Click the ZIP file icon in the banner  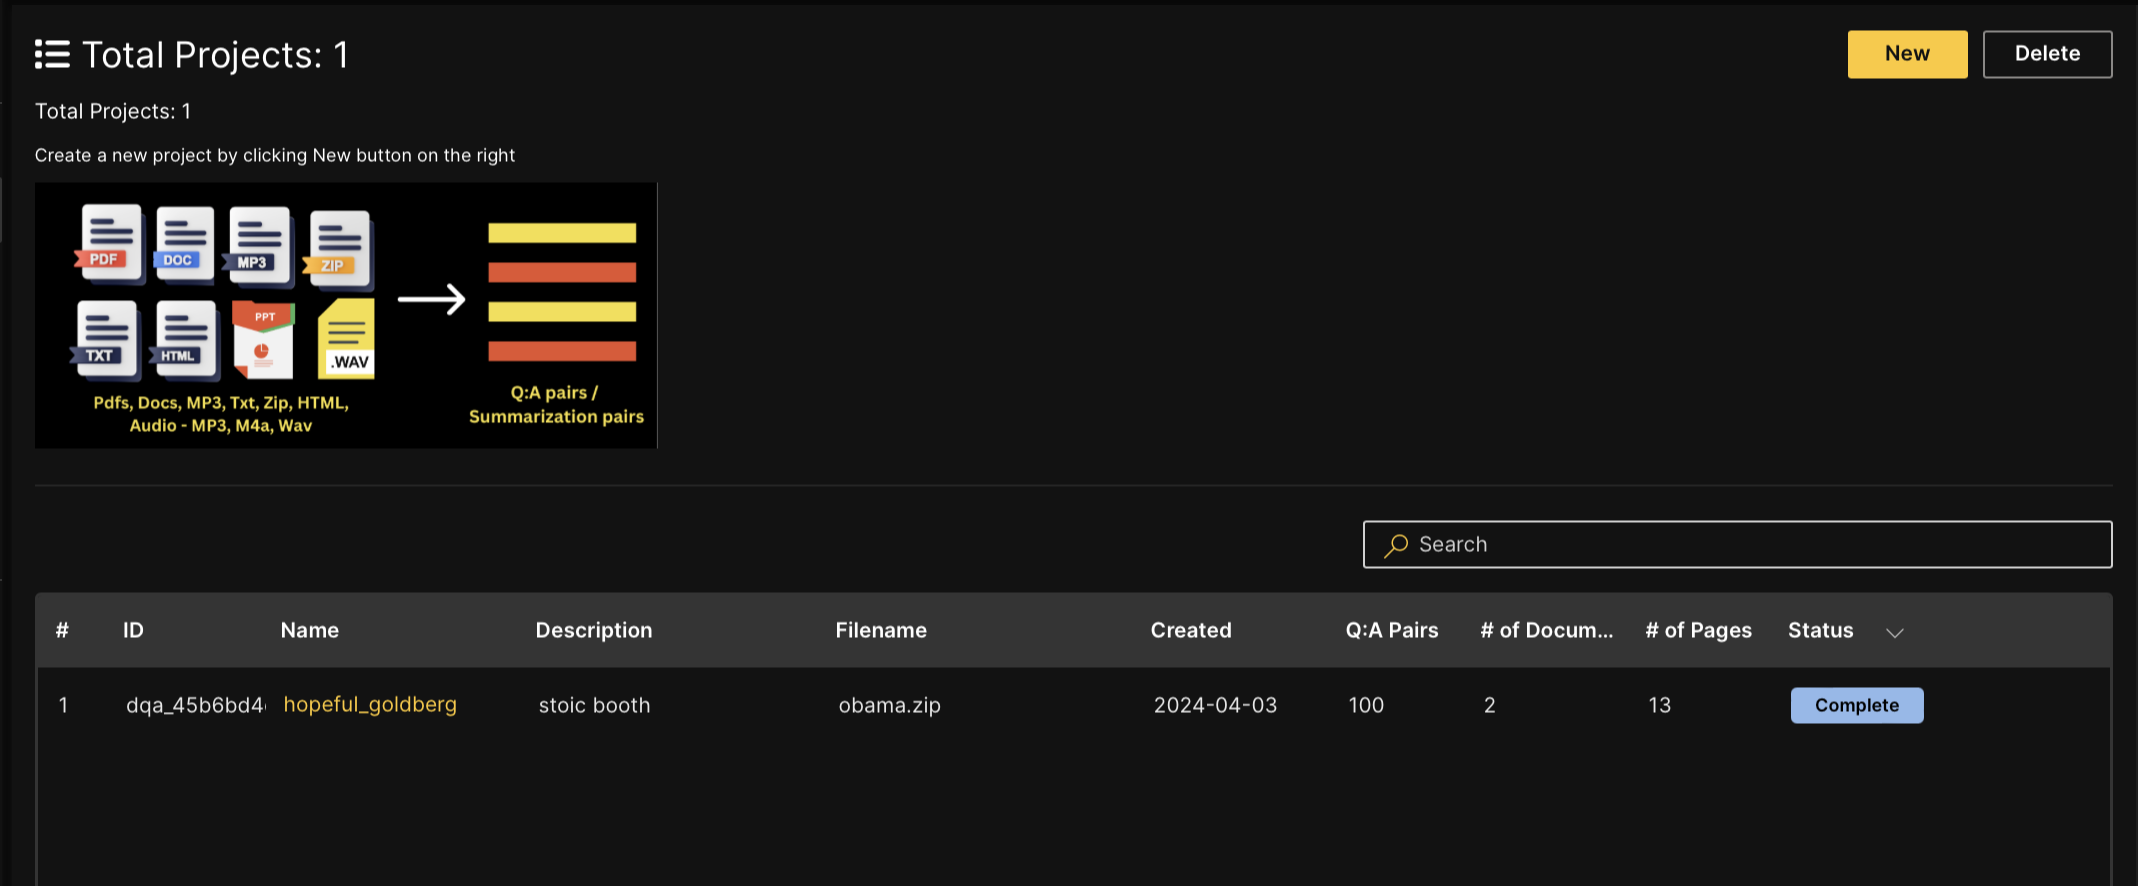coord(340,248)
